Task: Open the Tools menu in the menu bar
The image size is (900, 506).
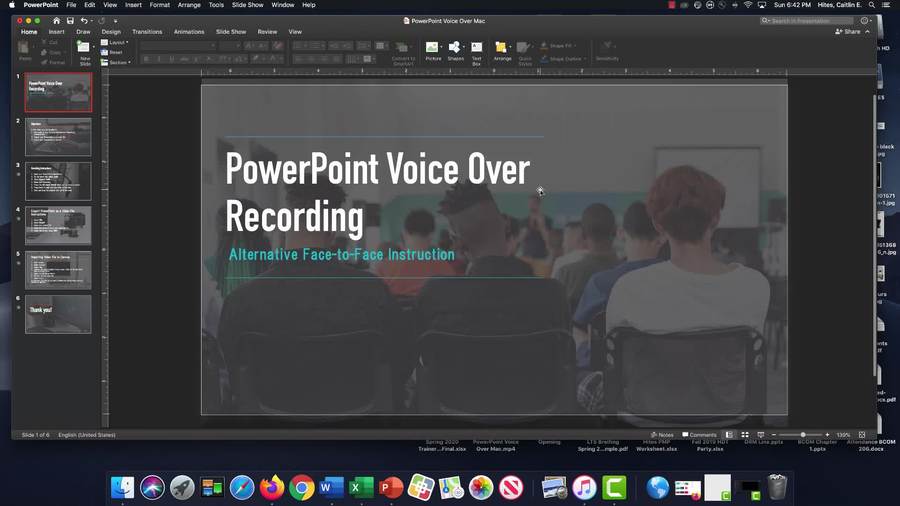Action: pyautogui.click(x=216, y=5)
